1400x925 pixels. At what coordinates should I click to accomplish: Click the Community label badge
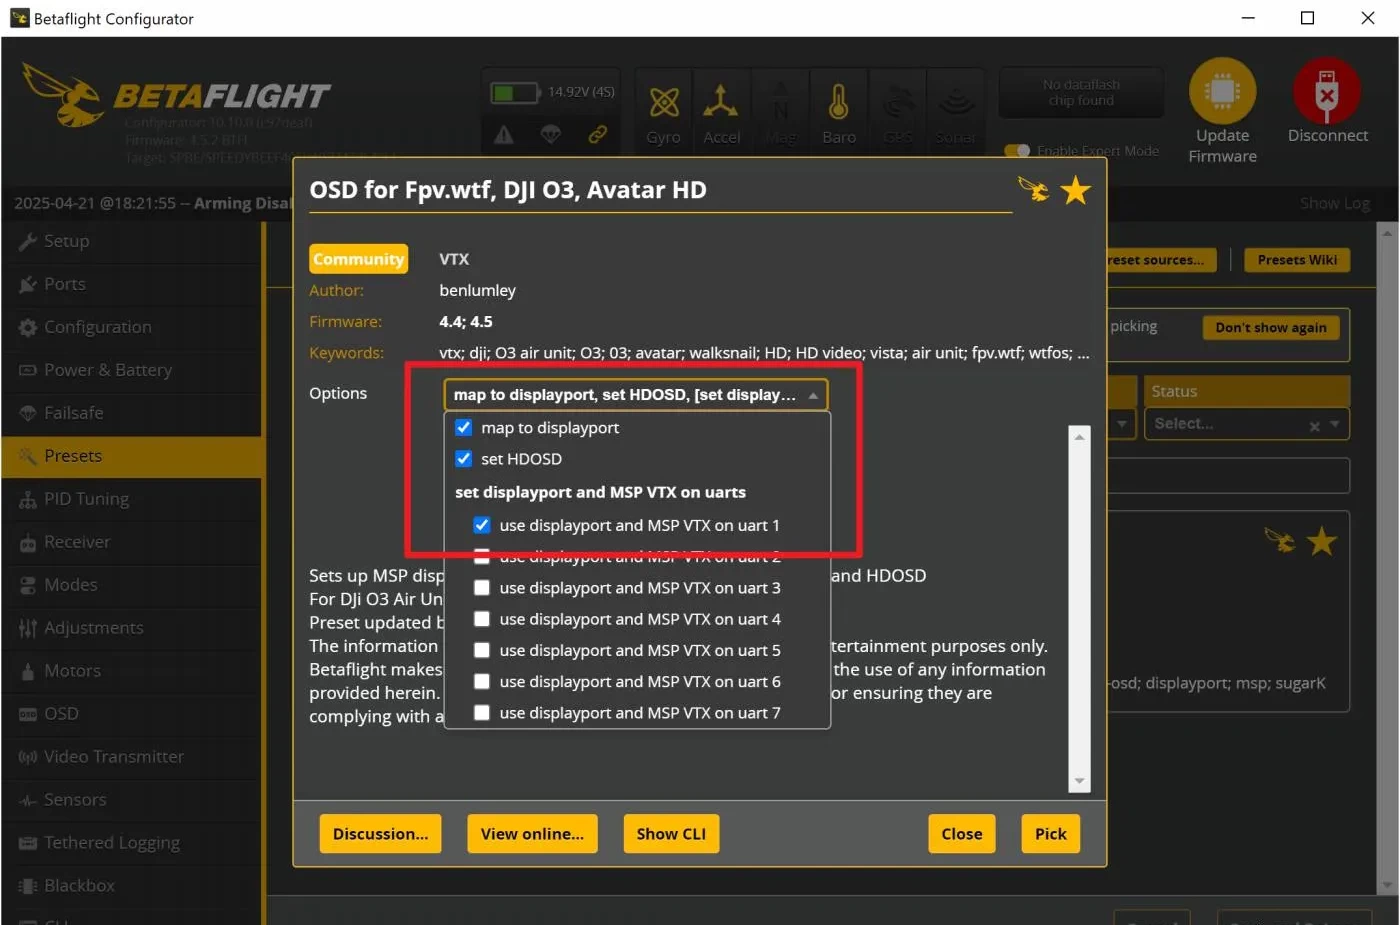pyautogui.click(x=358, y=259)
